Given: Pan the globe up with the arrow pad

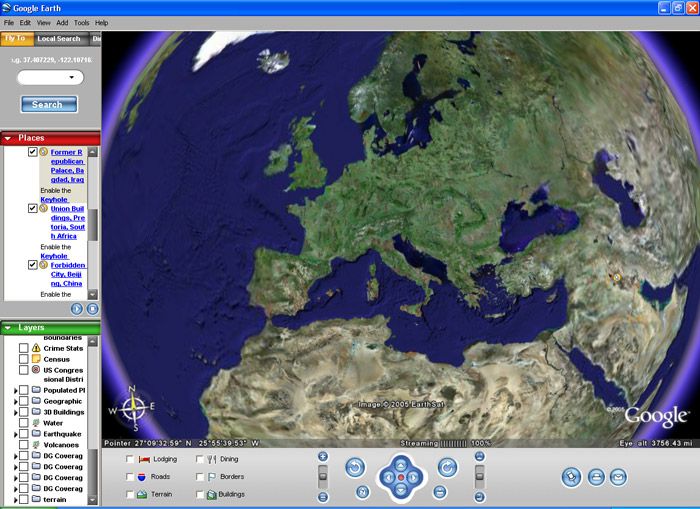Looking at the screenshot, I should (x=401, y=465).
